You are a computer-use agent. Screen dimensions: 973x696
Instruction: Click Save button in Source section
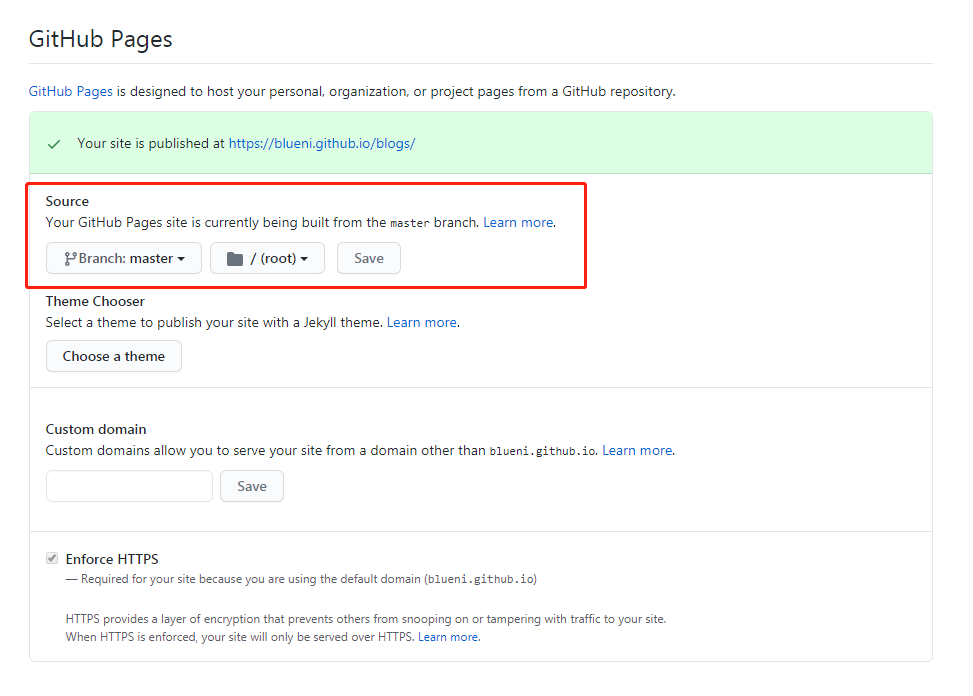coord(369,258)
